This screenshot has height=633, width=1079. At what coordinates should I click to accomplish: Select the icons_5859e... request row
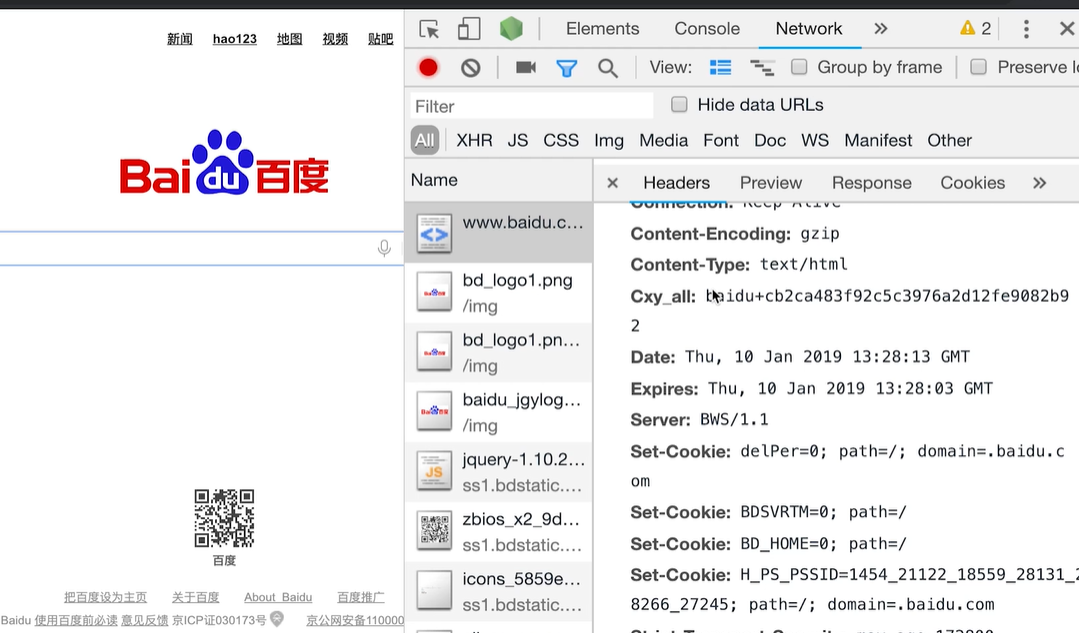coord(499,592)
